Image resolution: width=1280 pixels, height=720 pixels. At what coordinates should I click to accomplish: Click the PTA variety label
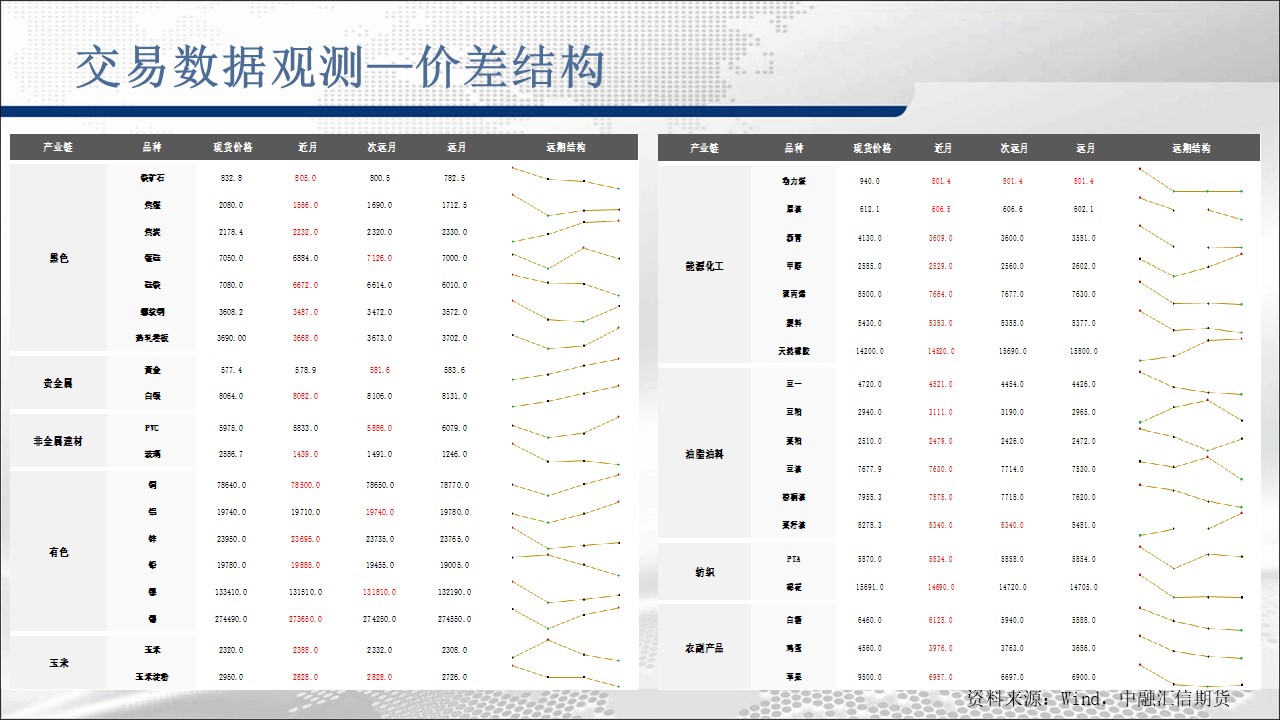tap(794, 559)
